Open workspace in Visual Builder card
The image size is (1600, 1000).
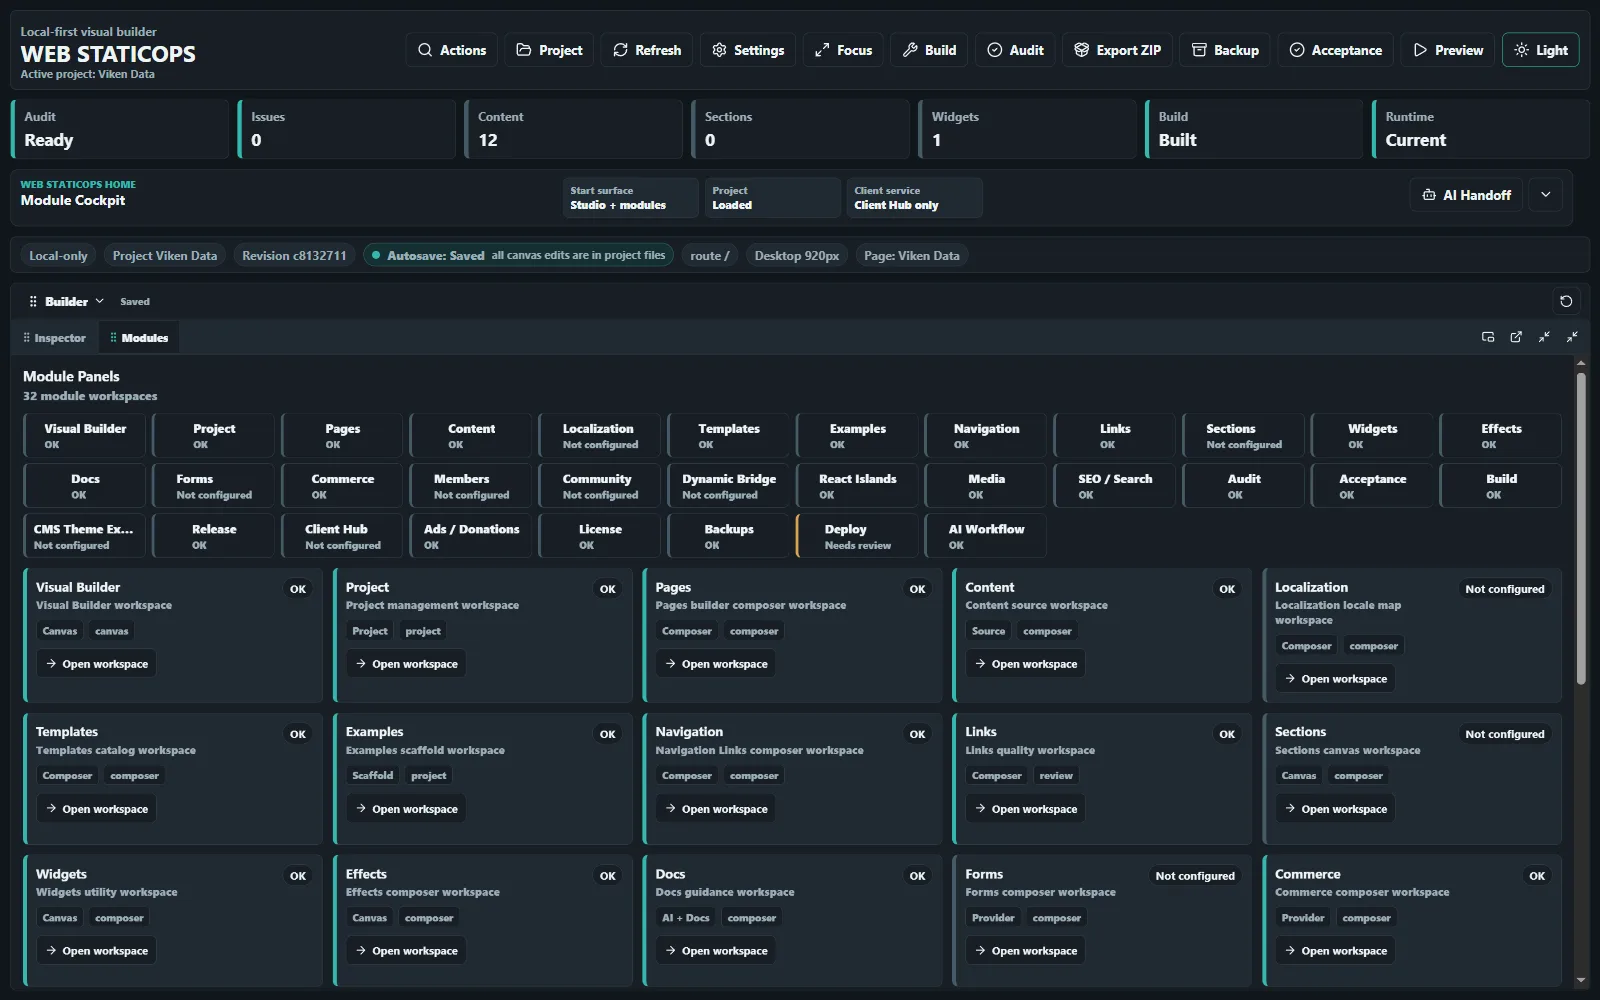(x=96, y=664)
